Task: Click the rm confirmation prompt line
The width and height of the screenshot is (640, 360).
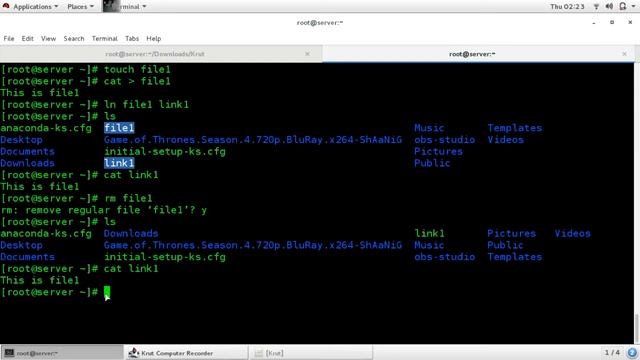Action: point(104,210)
